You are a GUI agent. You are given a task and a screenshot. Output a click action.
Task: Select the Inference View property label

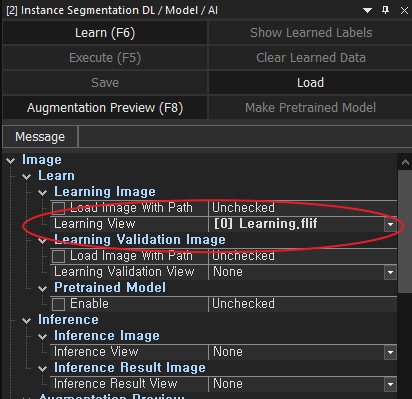(x=96, y=352)
